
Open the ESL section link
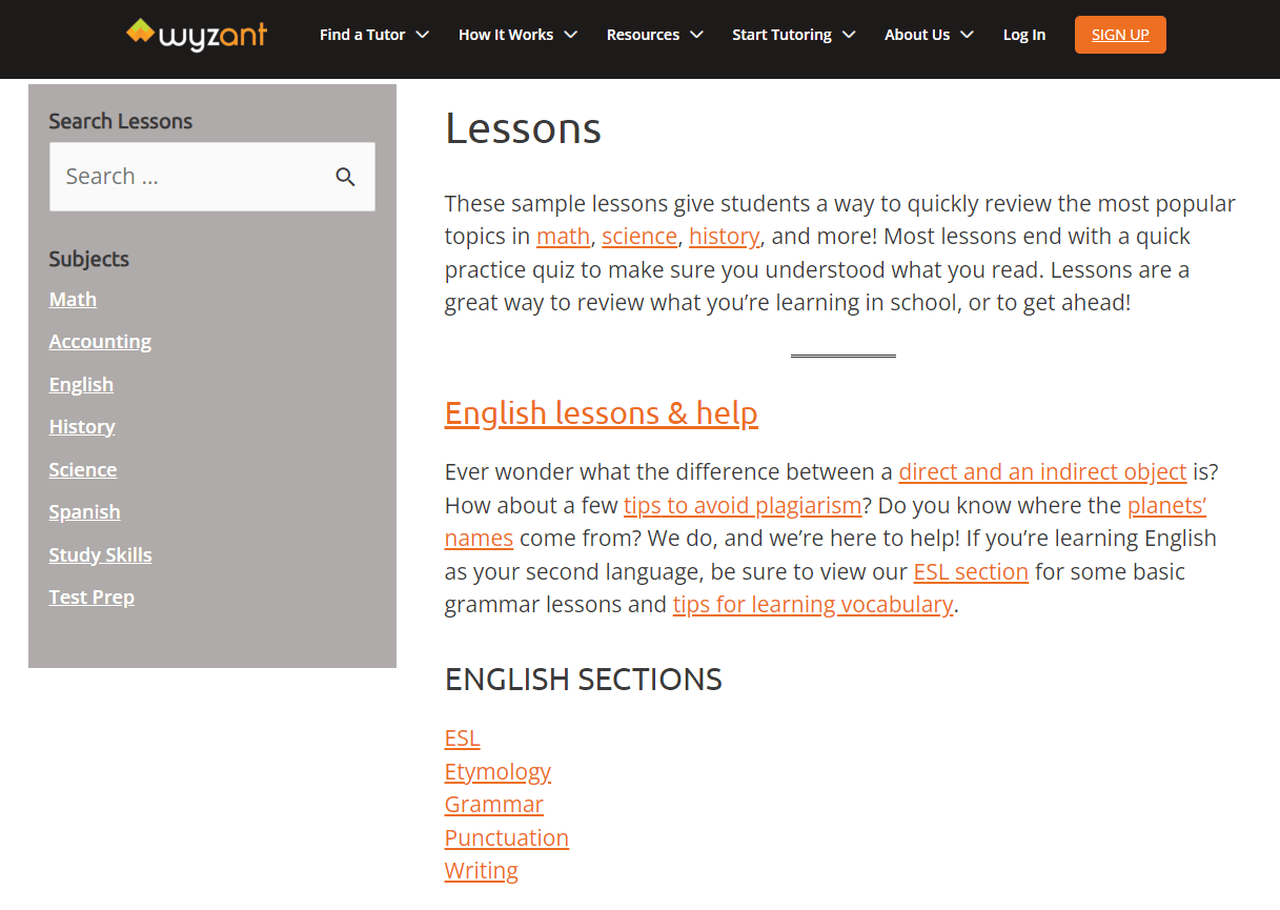coord(970,571)
